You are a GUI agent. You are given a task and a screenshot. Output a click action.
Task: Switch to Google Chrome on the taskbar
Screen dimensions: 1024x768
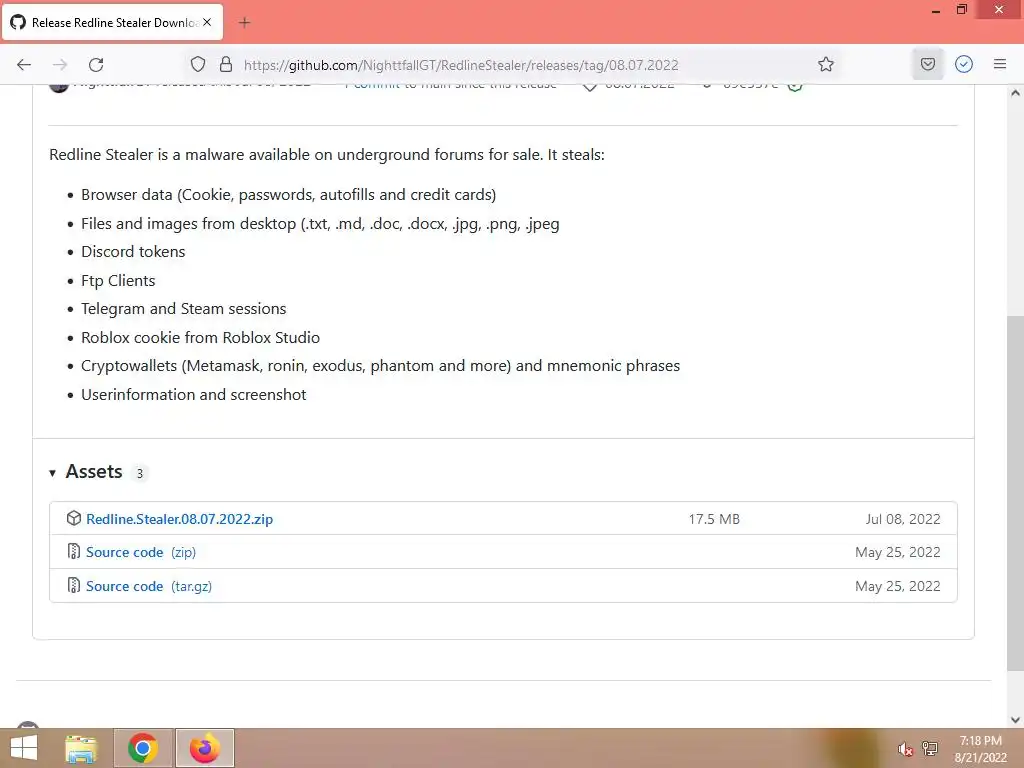143,748
